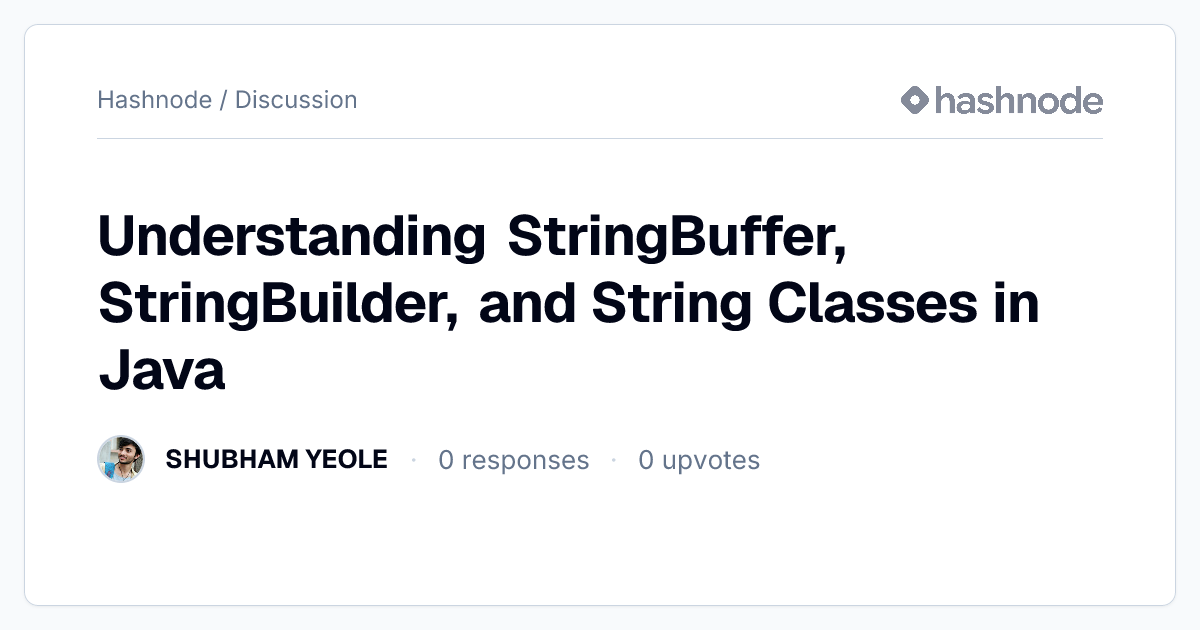Viewport: 1200px width, 630px height.
Task: Click the standalone word "String" before "Classes"
Action: point(671,304)
